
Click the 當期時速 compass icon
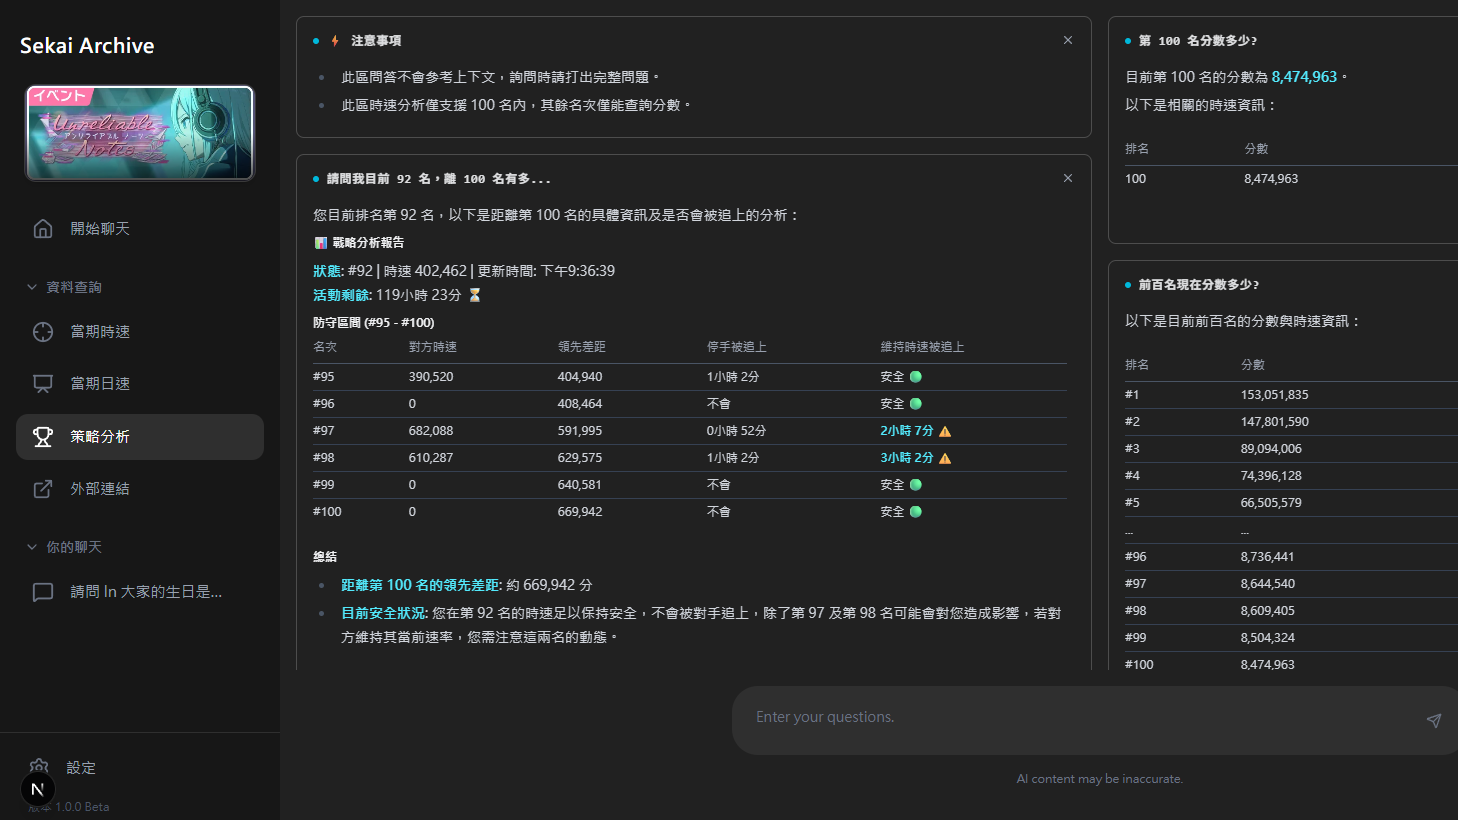[x=43, y=332]
